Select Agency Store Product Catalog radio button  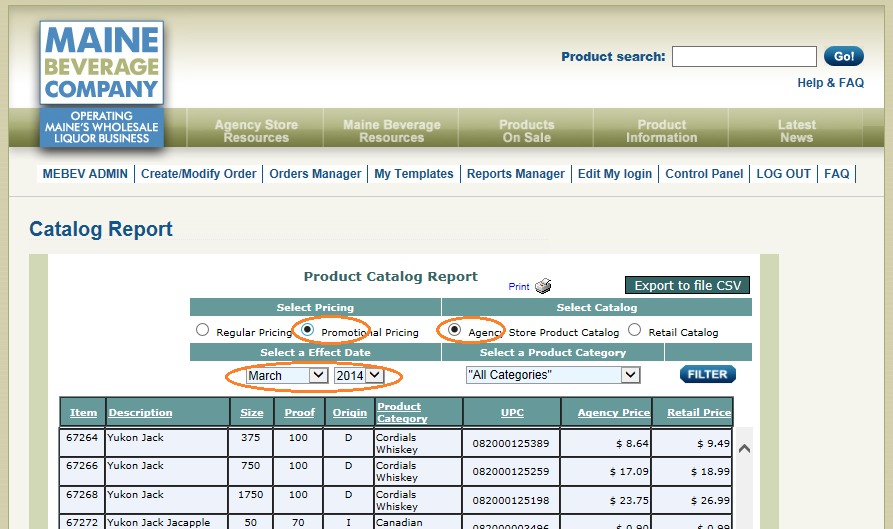tap(454, 329)
